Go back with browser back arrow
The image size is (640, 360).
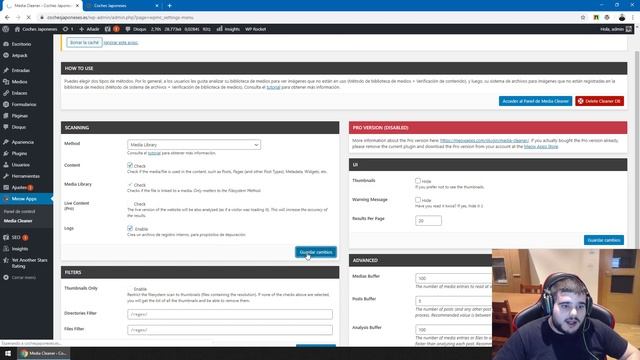pyautogui.click(x=7, y=18)
